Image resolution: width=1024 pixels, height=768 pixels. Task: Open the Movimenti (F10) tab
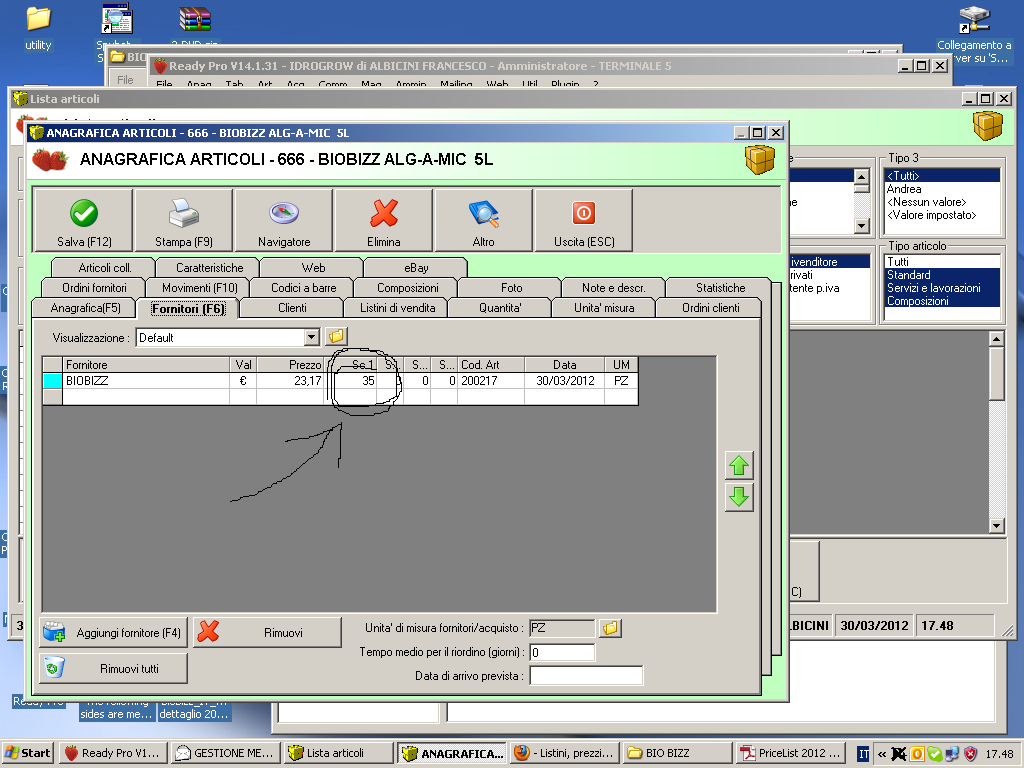tap(200, 287)
